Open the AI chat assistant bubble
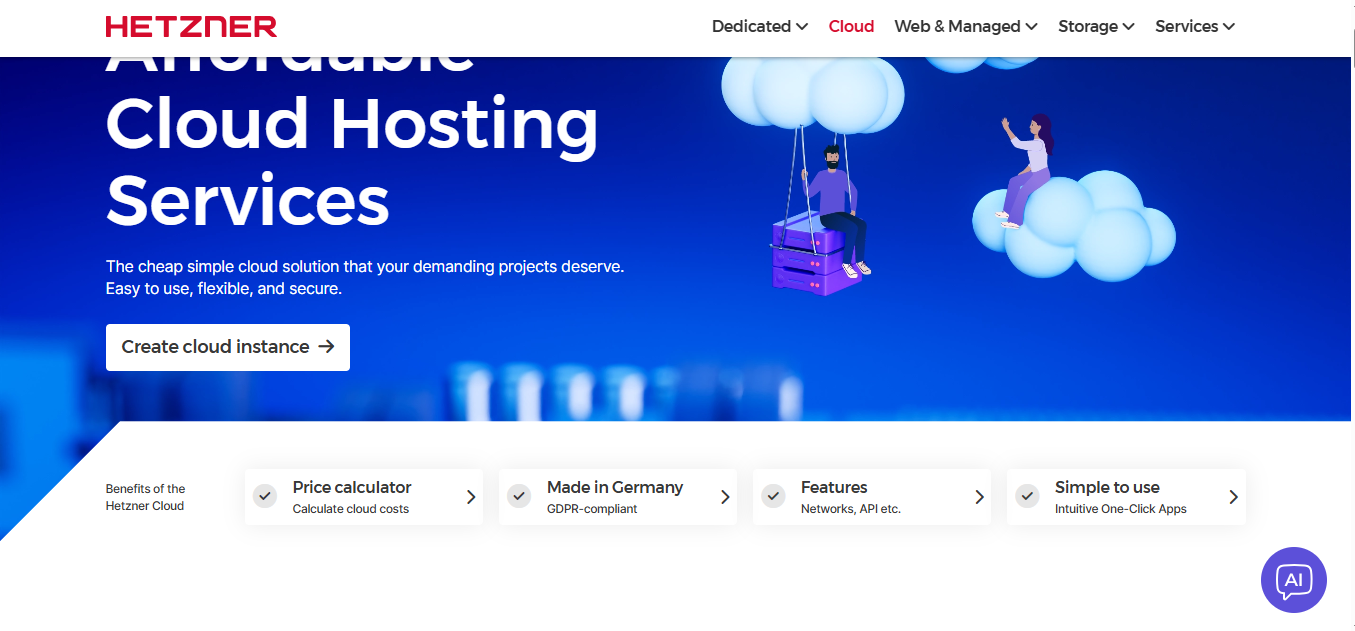The width and height of the screenshot is (1355, 631). 1294,580
